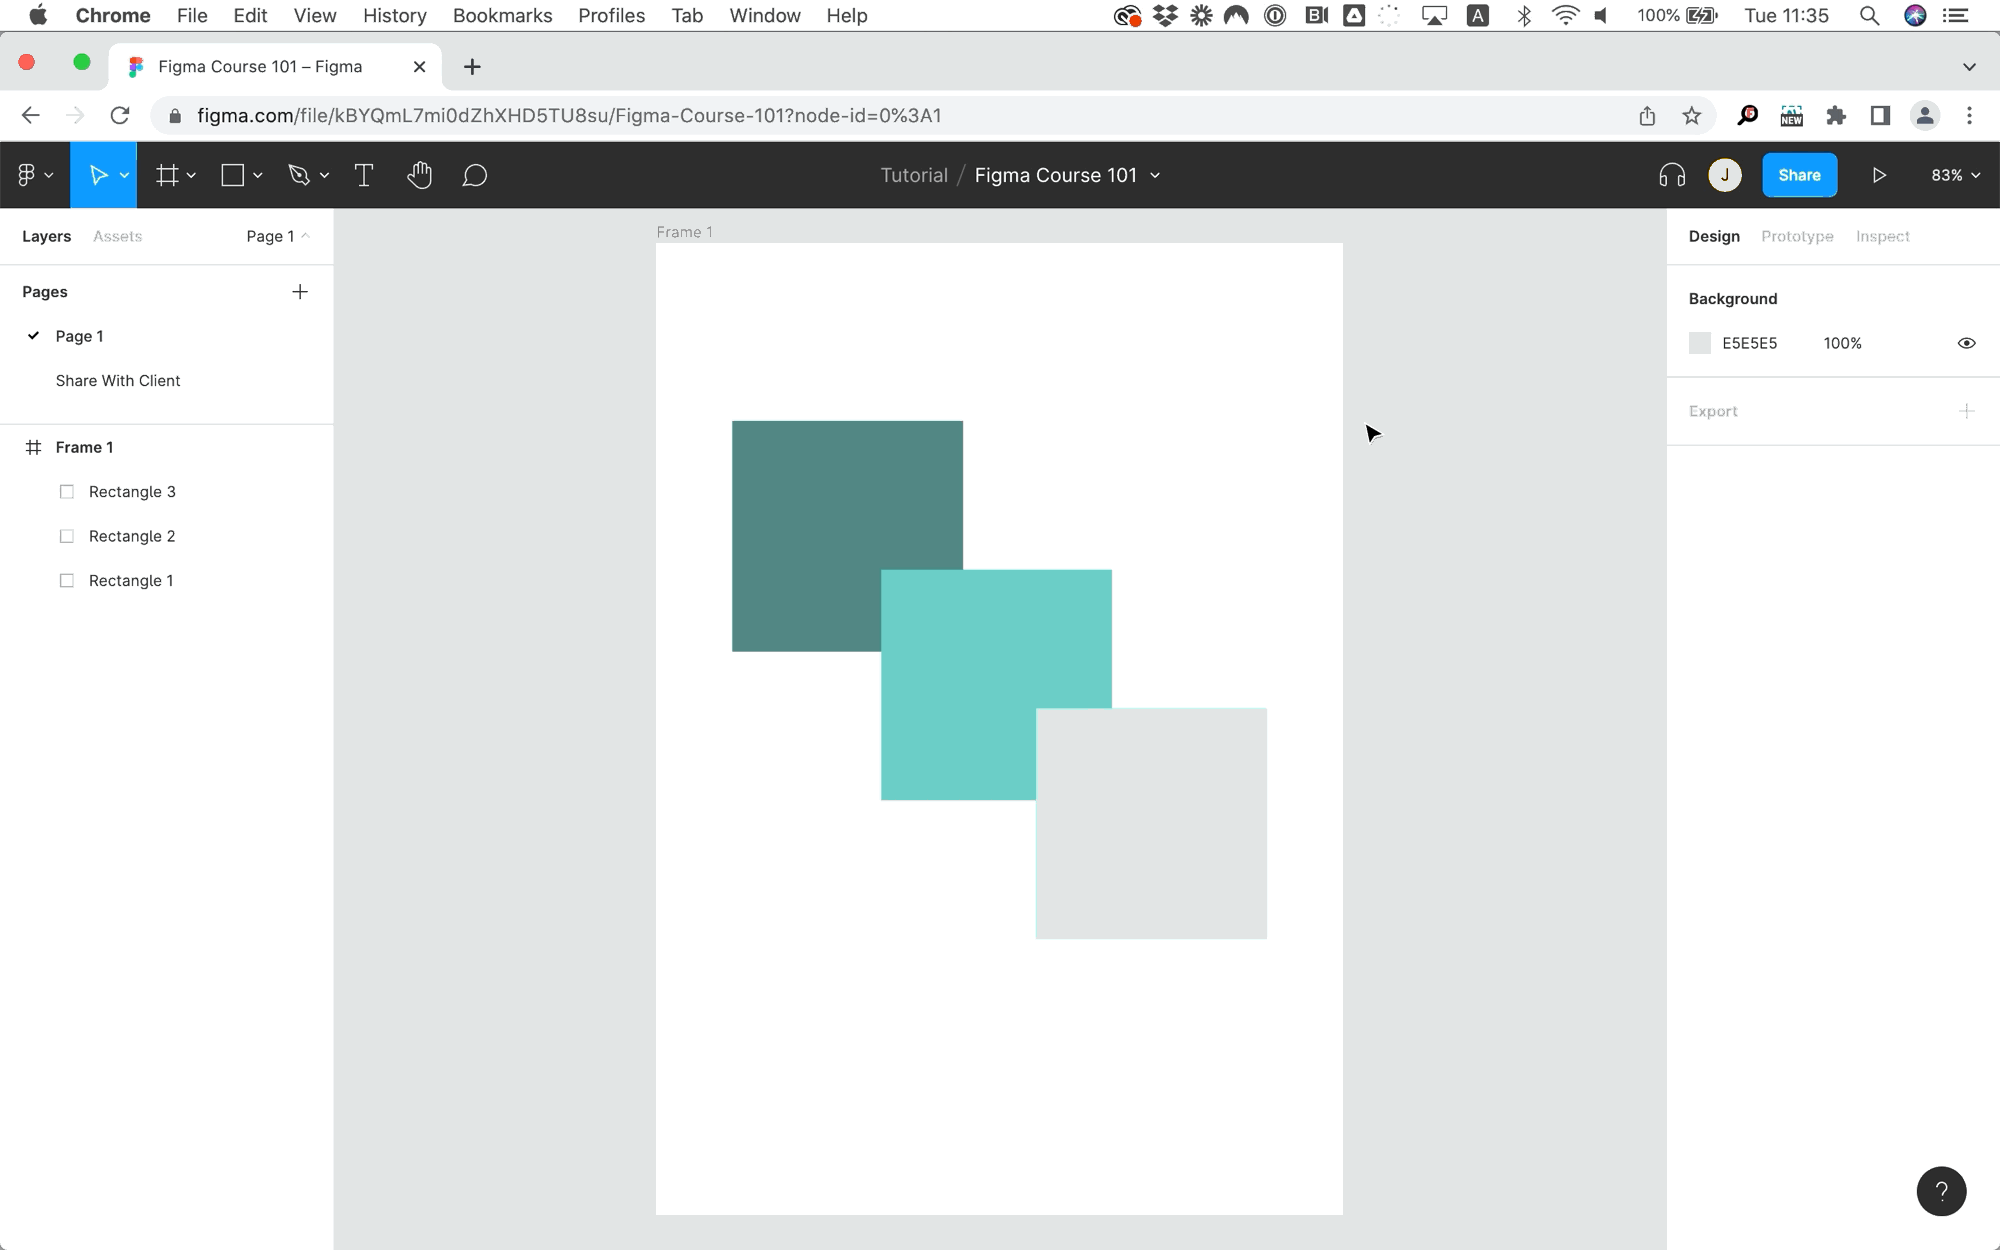This screenshot has height=1250, width=2000.
Task: Open a new Chrome tab
Action: point(472,67)
